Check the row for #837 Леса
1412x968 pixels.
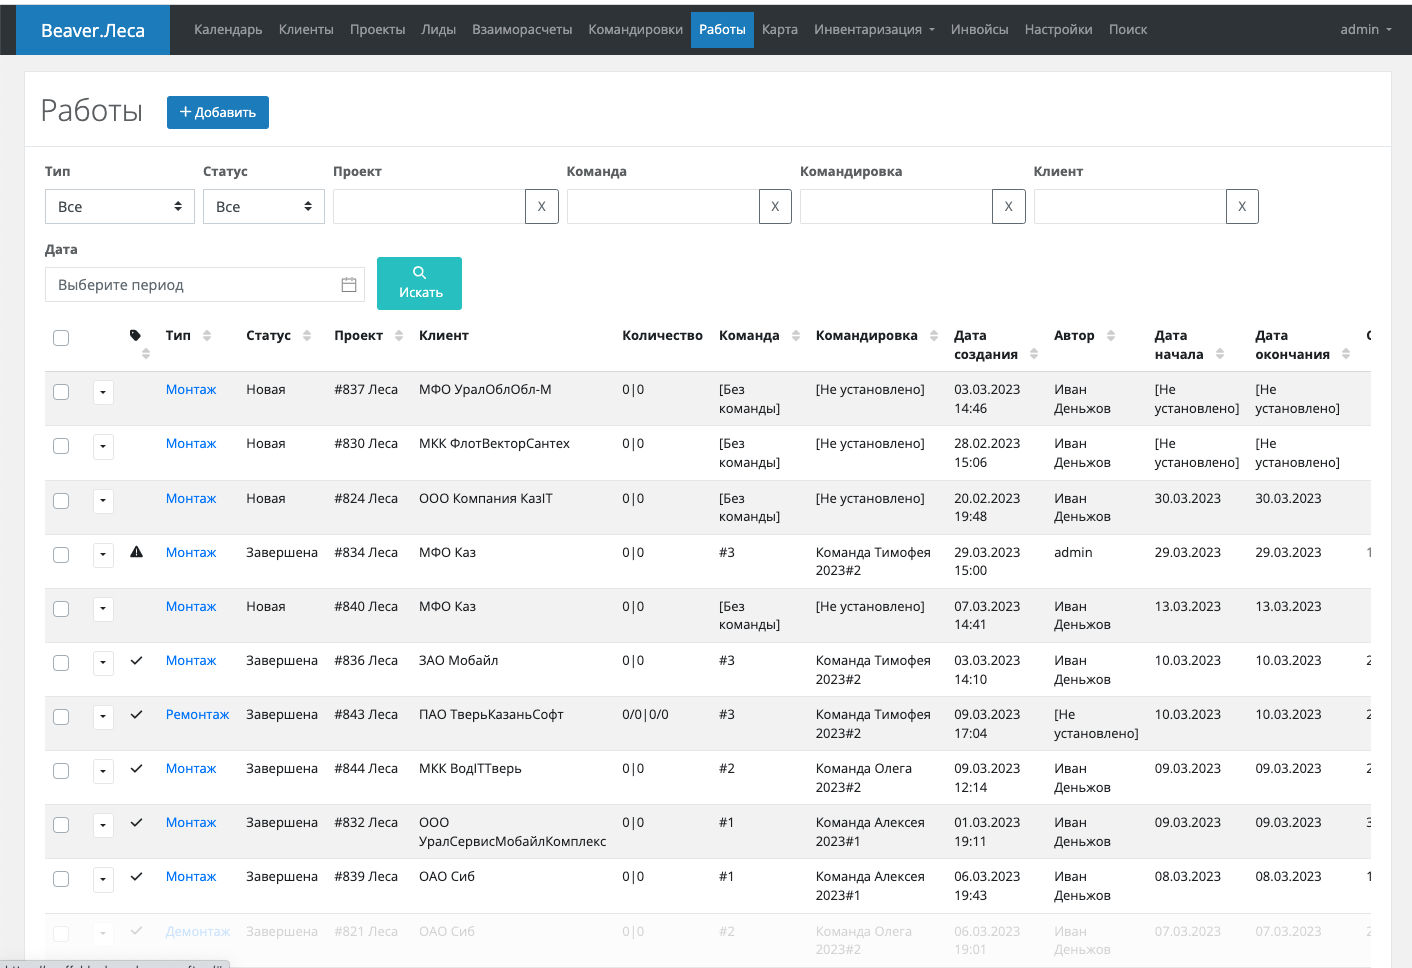[61, 392]
